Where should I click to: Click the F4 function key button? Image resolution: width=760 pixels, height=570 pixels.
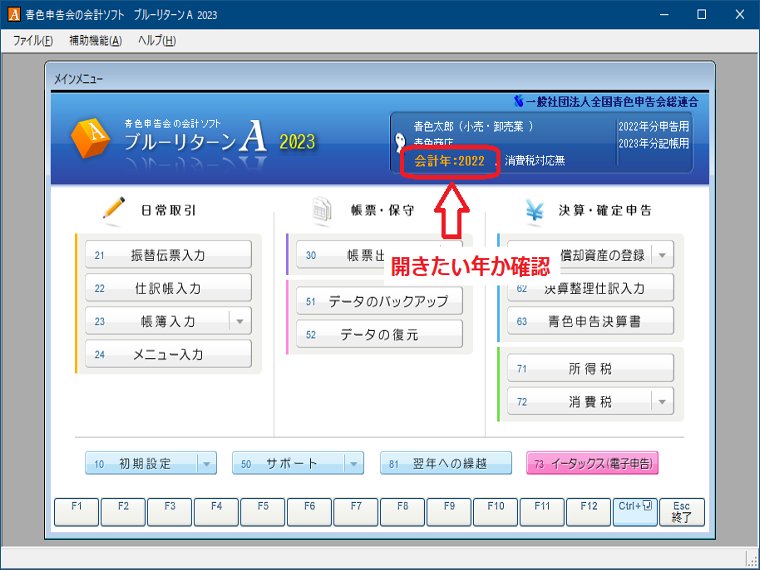[x=216, y=512]
